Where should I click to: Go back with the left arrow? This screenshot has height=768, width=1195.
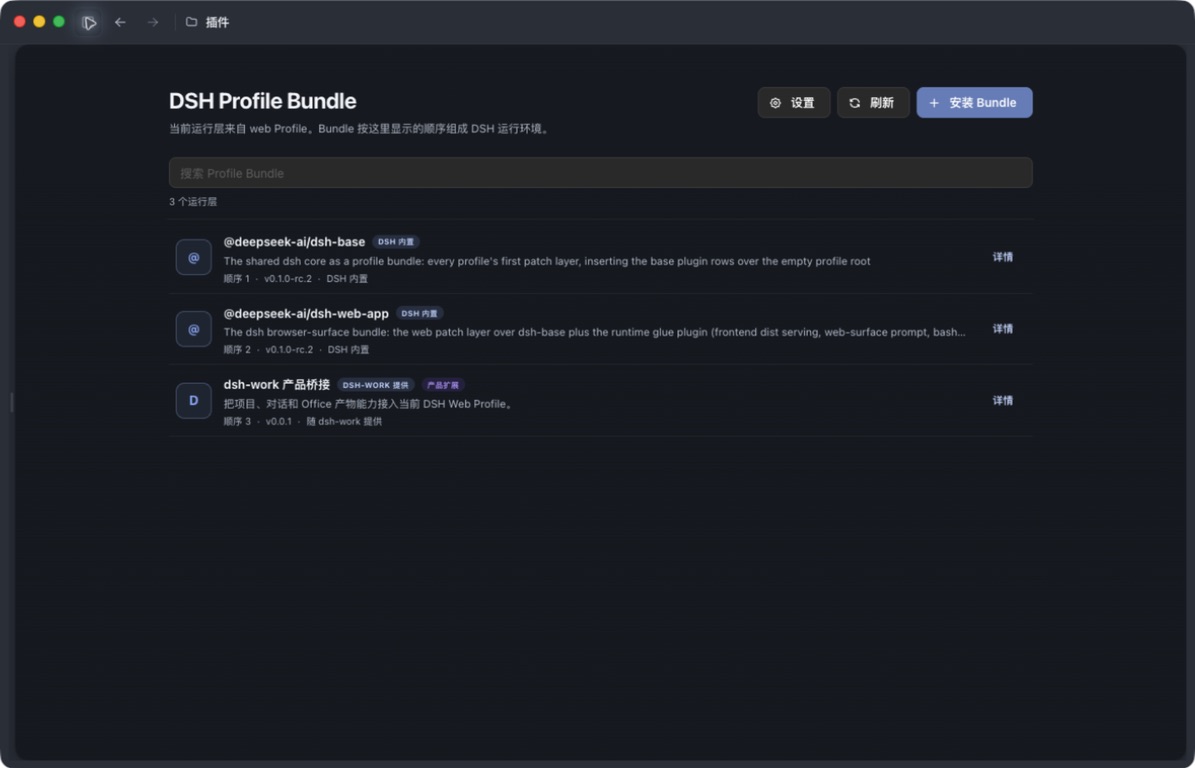pos(120,22)
